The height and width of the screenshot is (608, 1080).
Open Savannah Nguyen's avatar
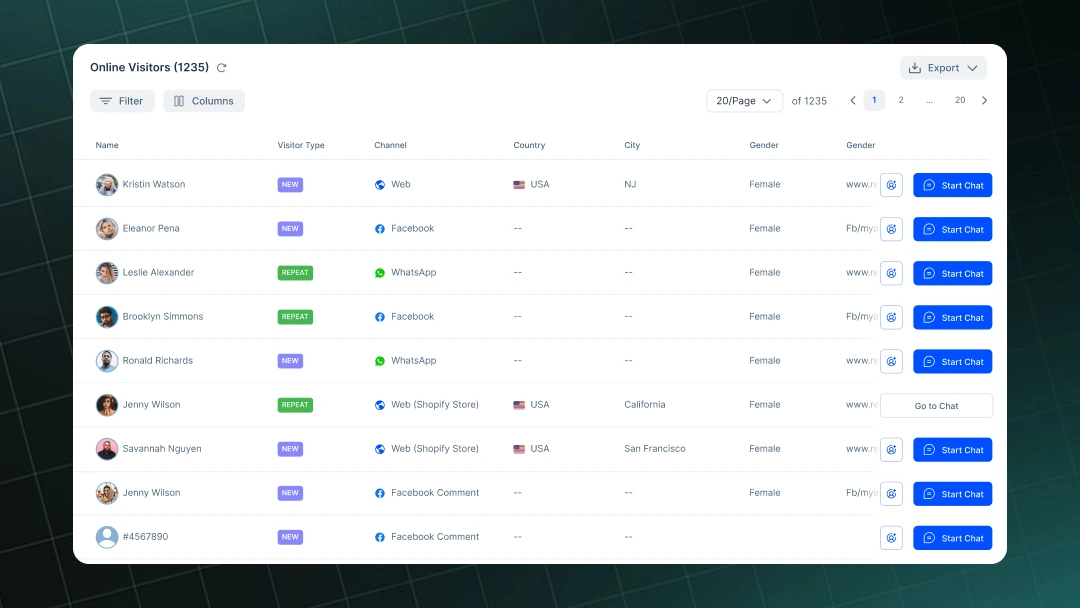[x=107, y=449]
